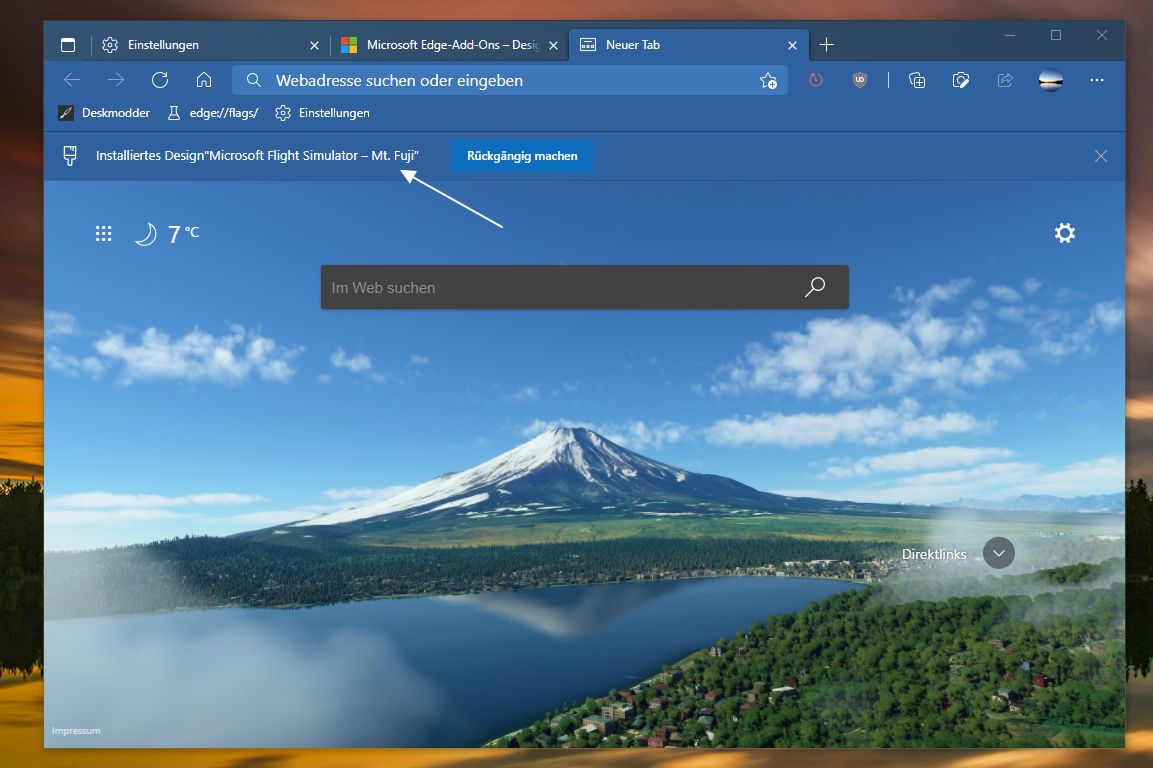Click the Rückgängig machen button
This screenshot has height=768, width=1153.
(x=522, y=156)
